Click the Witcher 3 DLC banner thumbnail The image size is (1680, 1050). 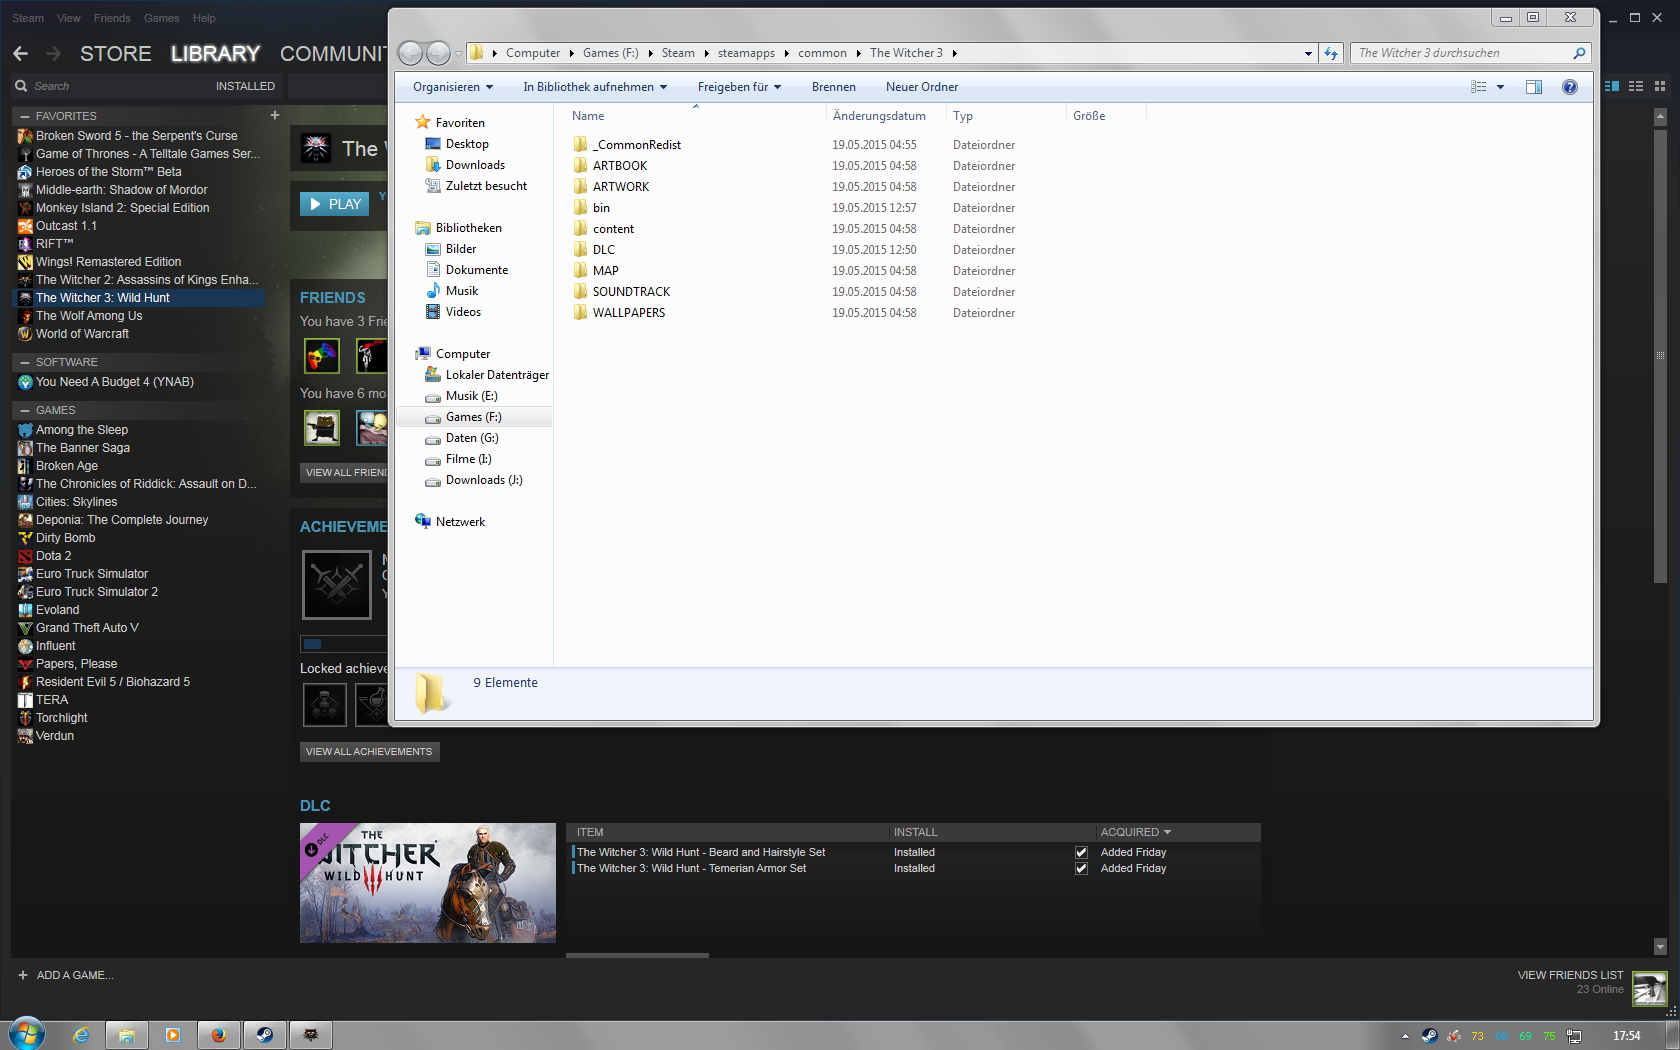[x=428, y=883]
